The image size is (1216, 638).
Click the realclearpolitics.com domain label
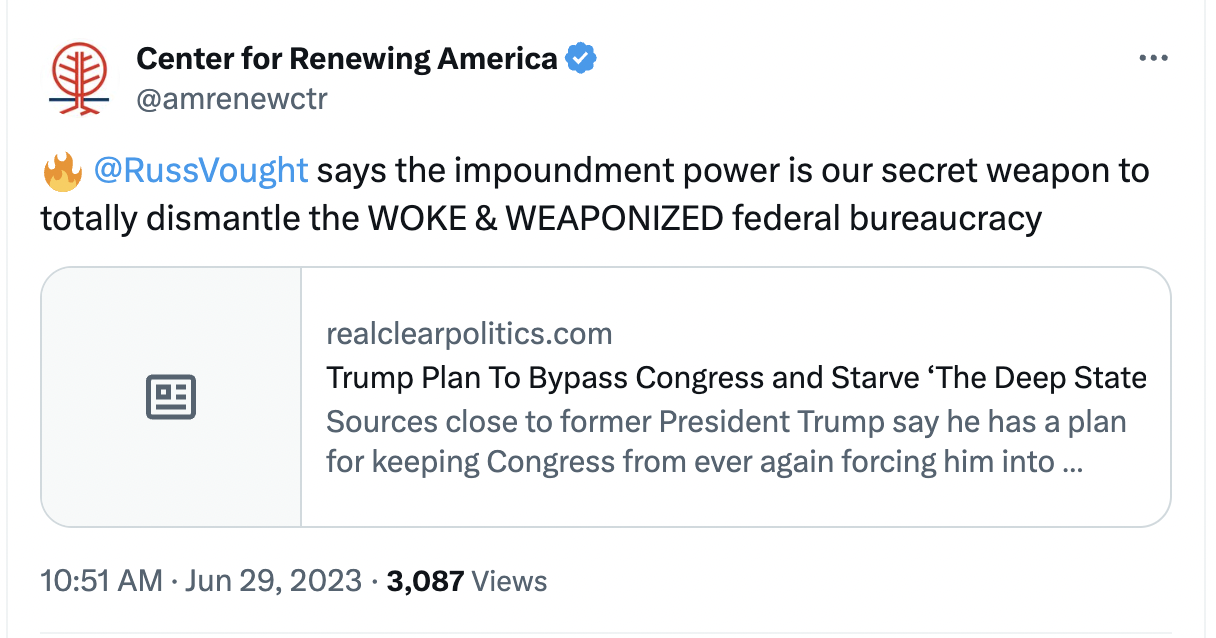pyautogui.click(x=469, y=333)
